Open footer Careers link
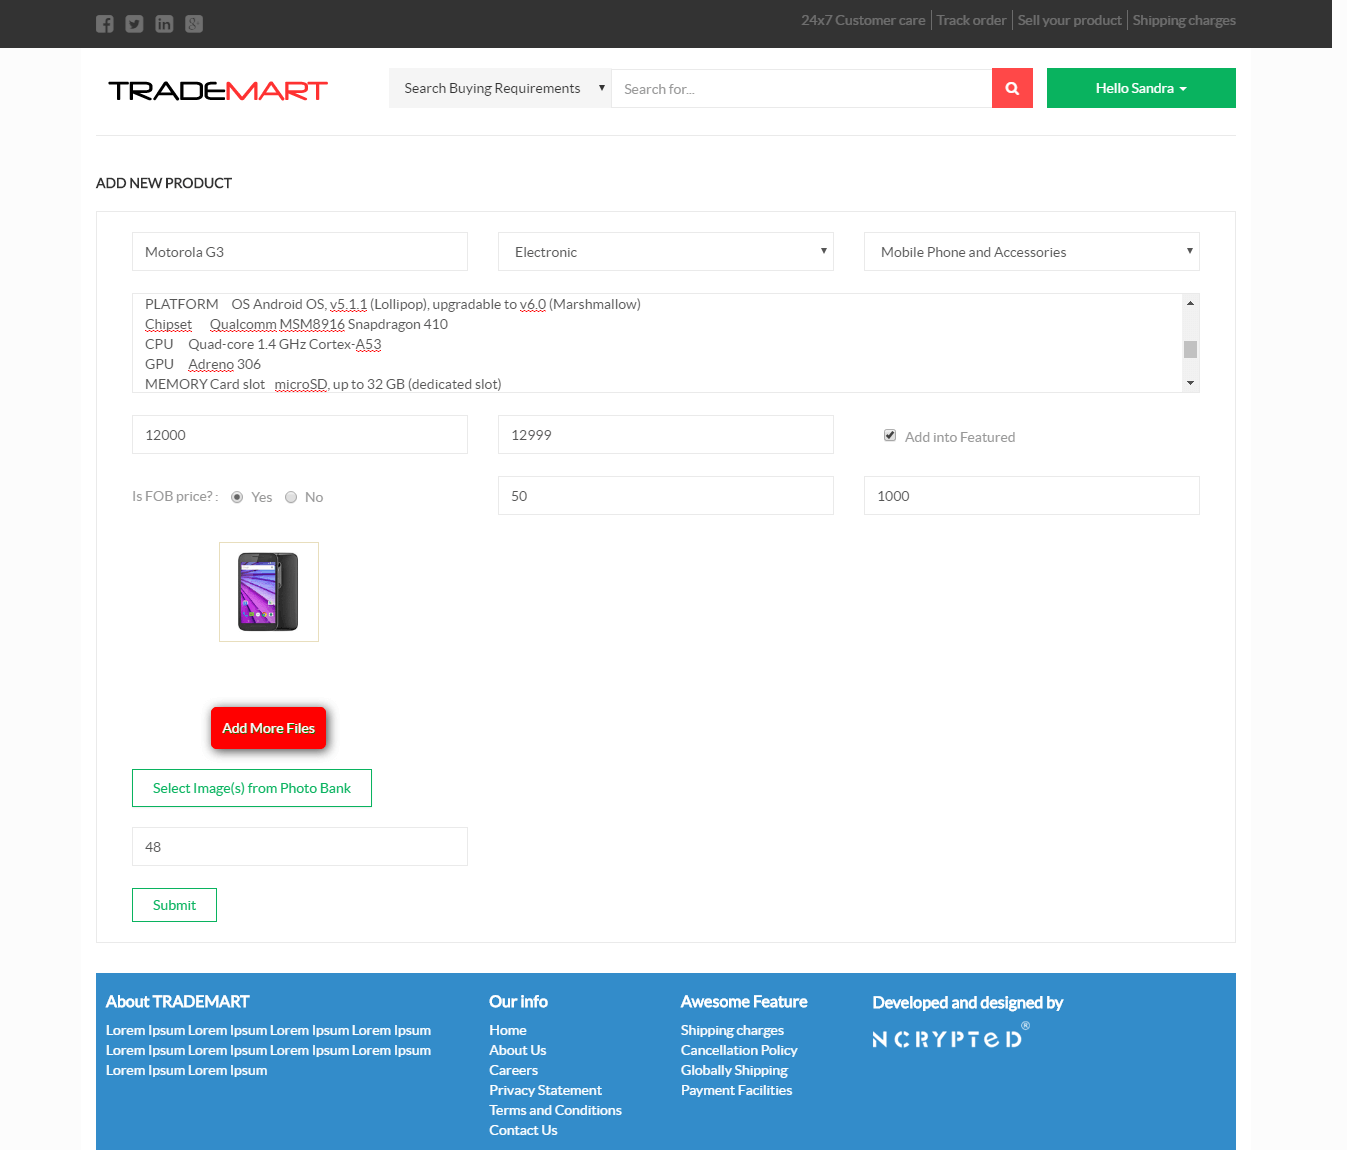Screen dimensions: 1347x1150 (x=513, y=1070)
